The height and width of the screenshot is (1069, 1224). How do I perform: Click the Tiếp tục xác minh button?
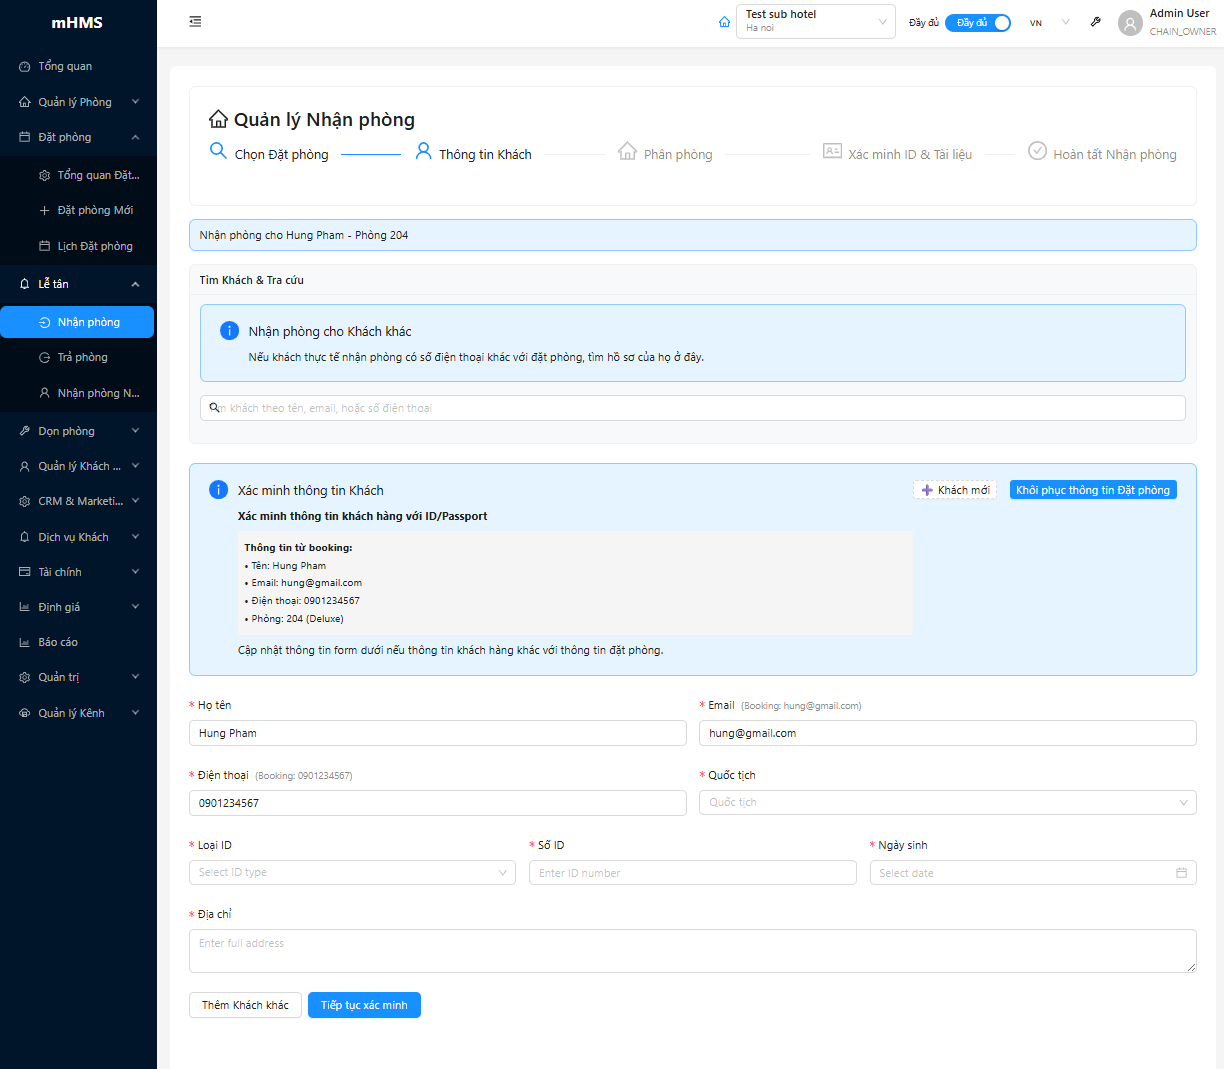[364, 1005]
